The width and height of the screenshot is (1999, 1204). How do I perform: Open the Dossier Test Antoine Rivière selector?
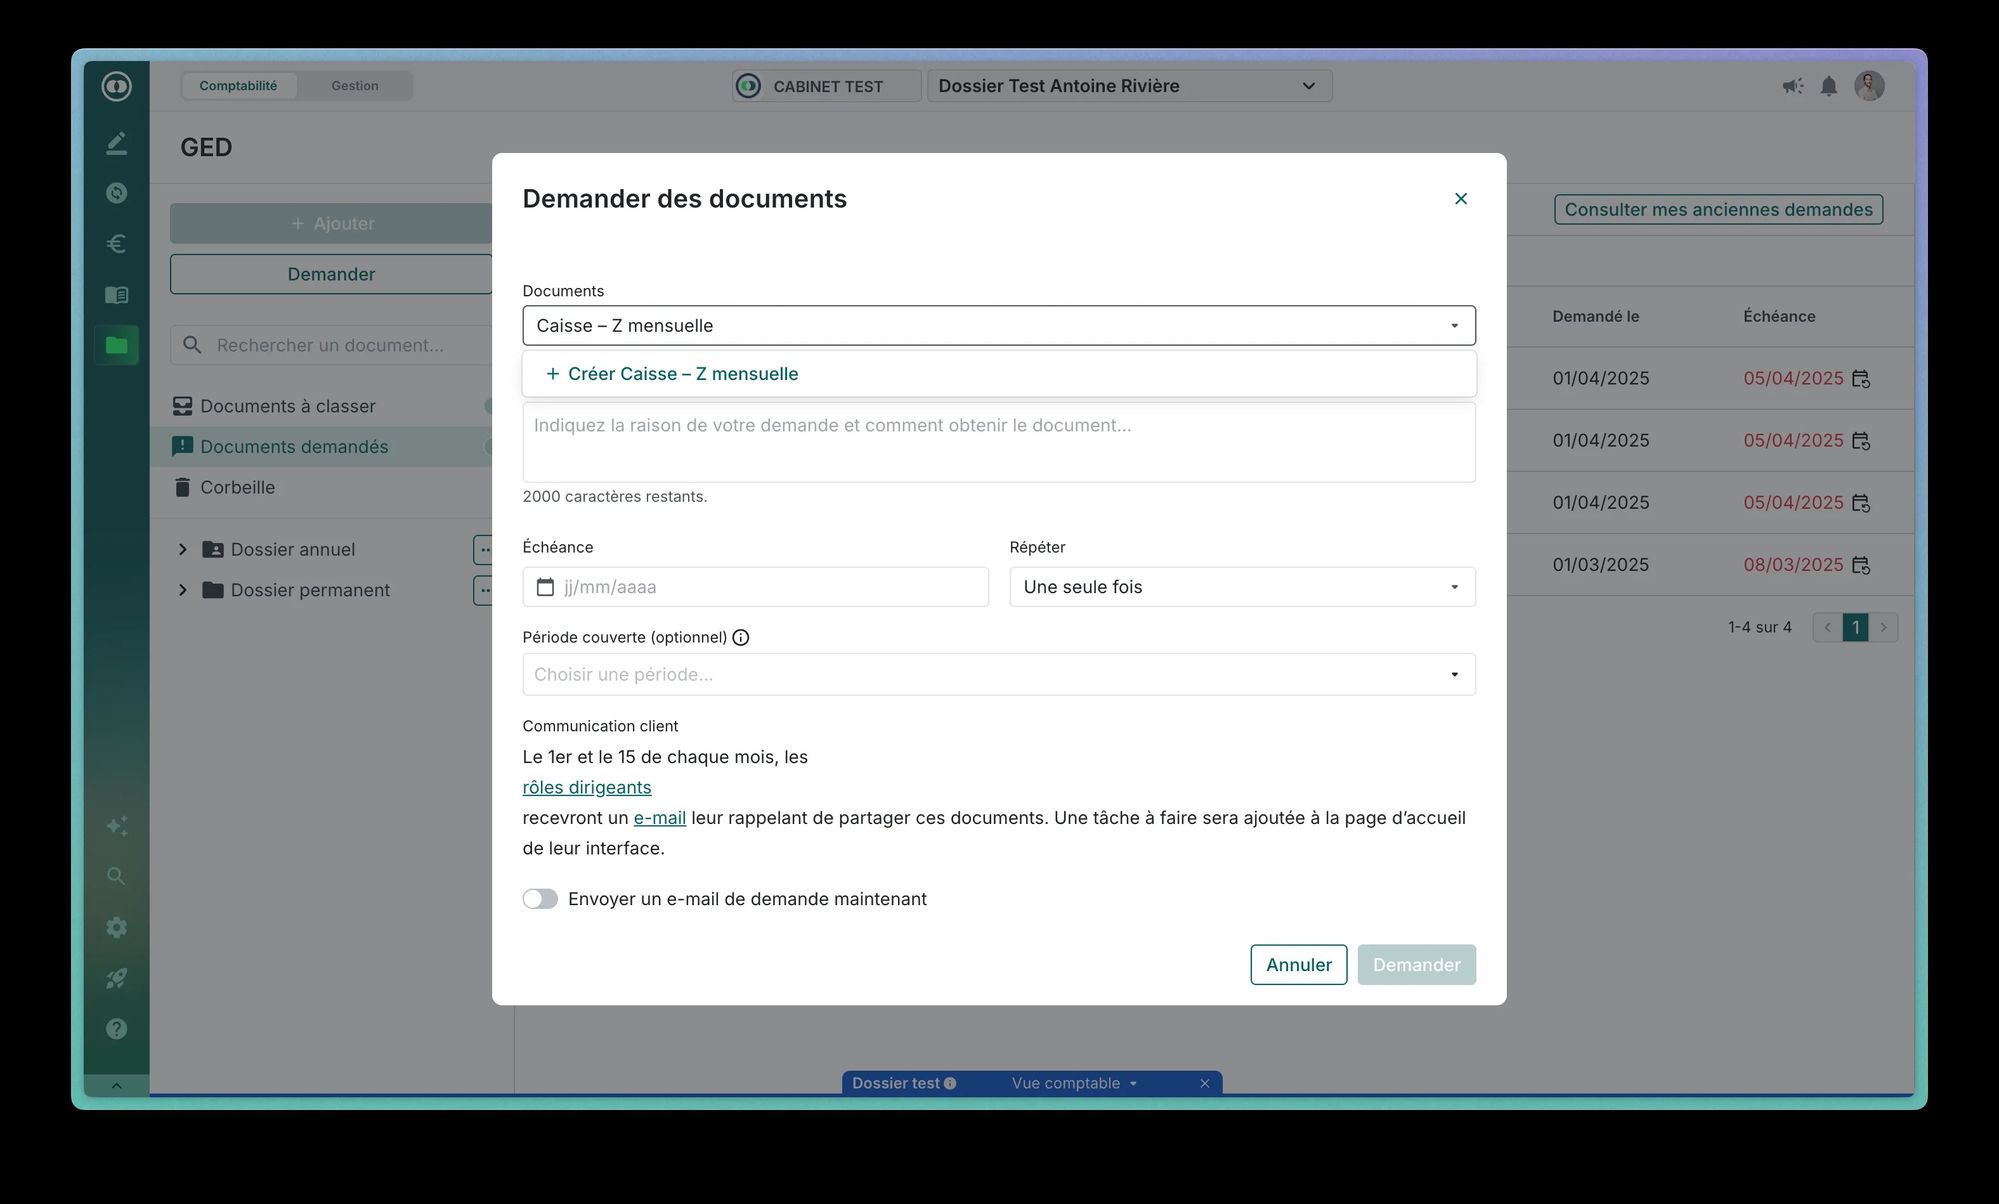click(1128, 86)
